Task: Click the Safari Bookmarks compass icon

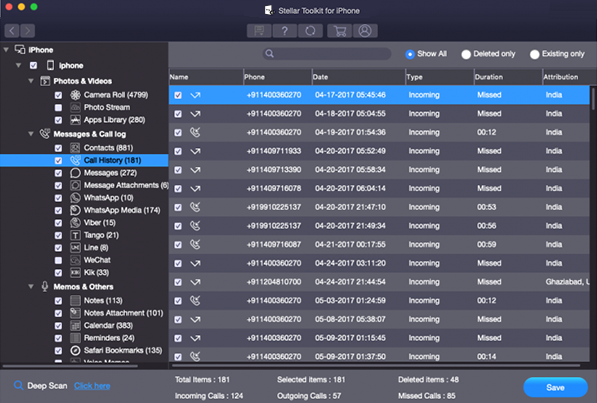Action: [75, 350]
